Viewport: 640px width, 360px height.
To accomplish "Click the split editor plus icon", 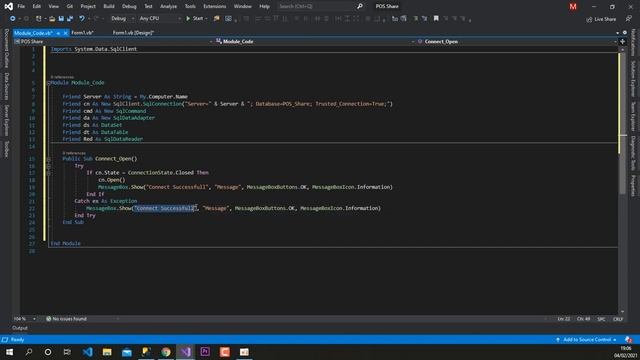I will (x=622, y=42).
